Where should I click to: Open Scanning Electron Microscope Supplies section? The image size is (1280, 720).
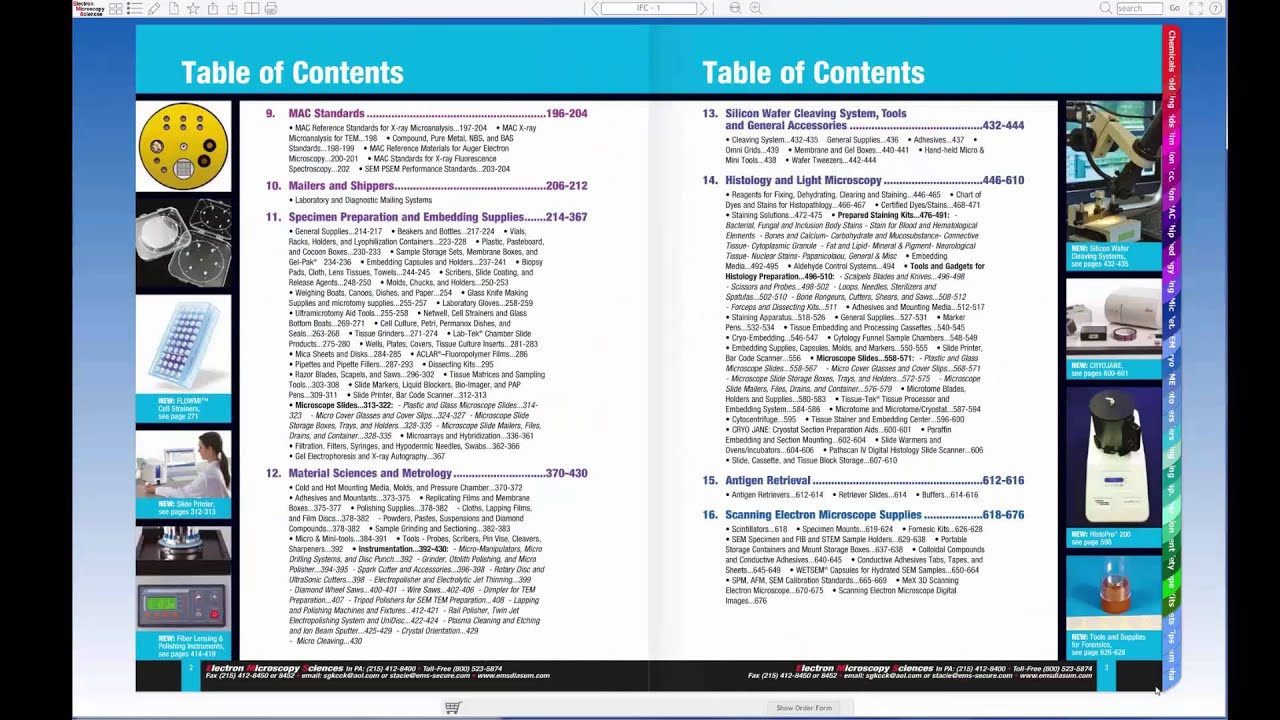(x=864, y=515)
